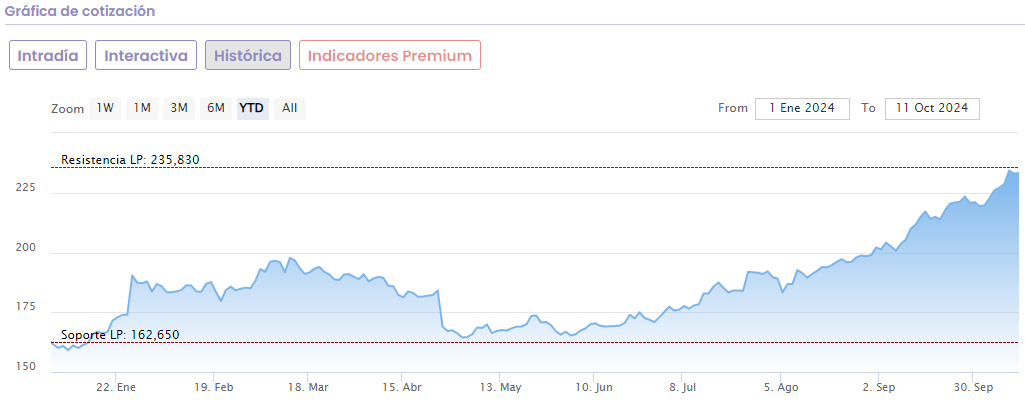Open the Interactiva chart tab
1025x403 pixels.
[146, 55]
